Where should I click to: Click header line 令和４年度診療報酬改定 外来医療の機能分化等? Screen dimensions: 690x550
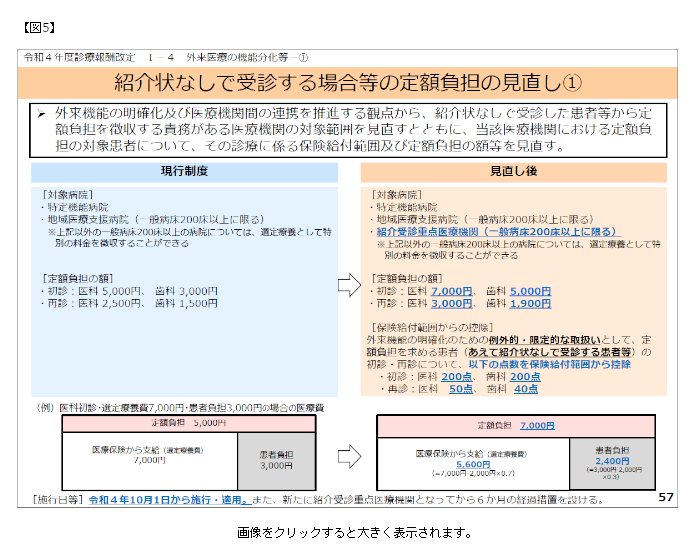(166, 57)
